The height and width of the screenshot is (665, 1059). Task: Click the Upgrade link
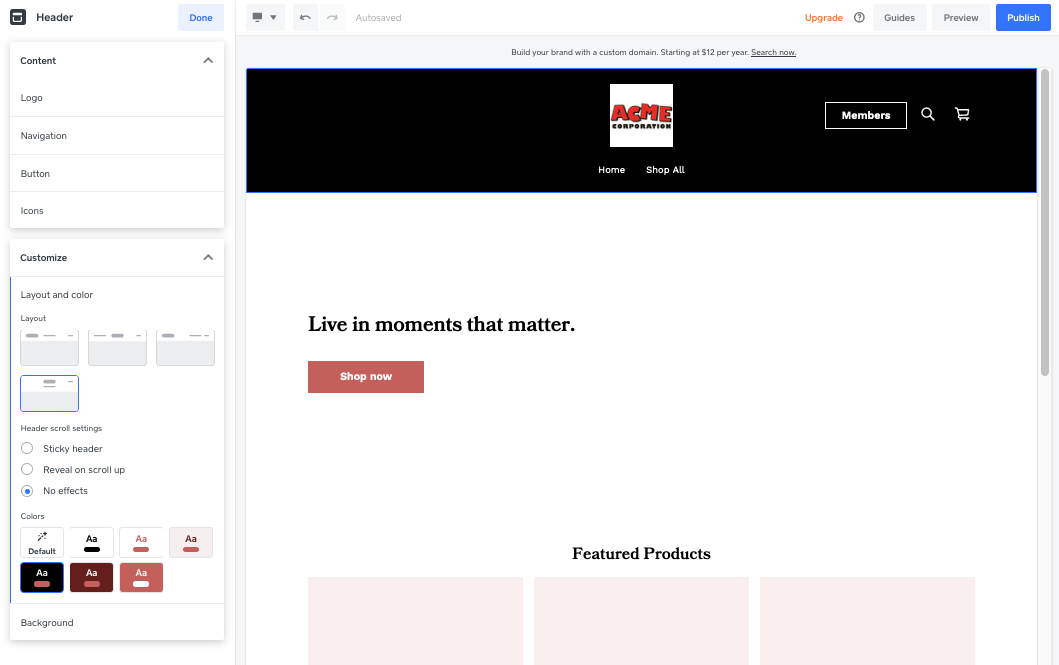[823, 18]
